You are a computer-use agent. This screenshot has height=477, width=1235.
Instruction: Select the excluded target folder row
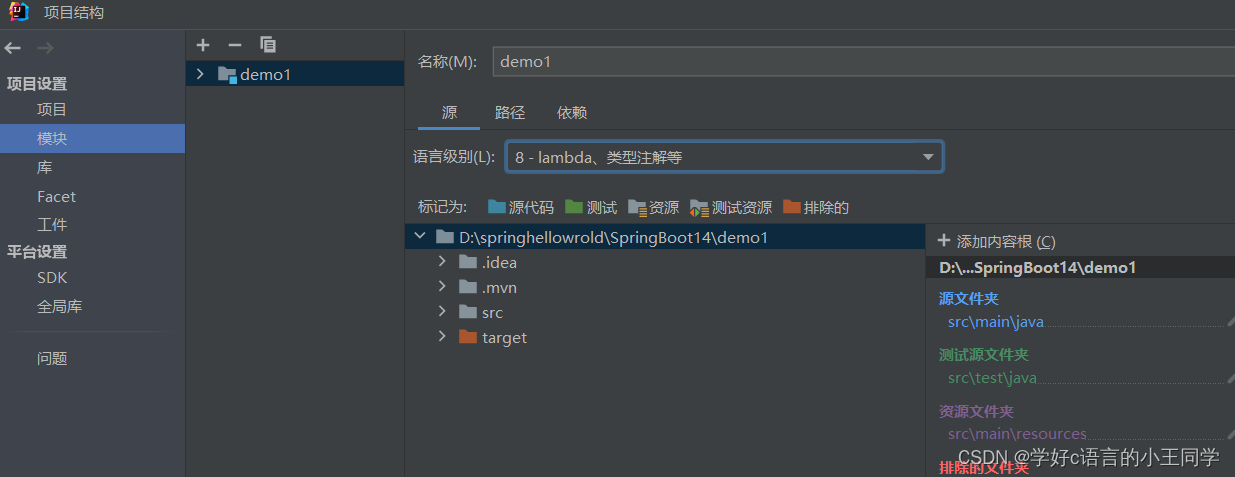click(665, 337)
